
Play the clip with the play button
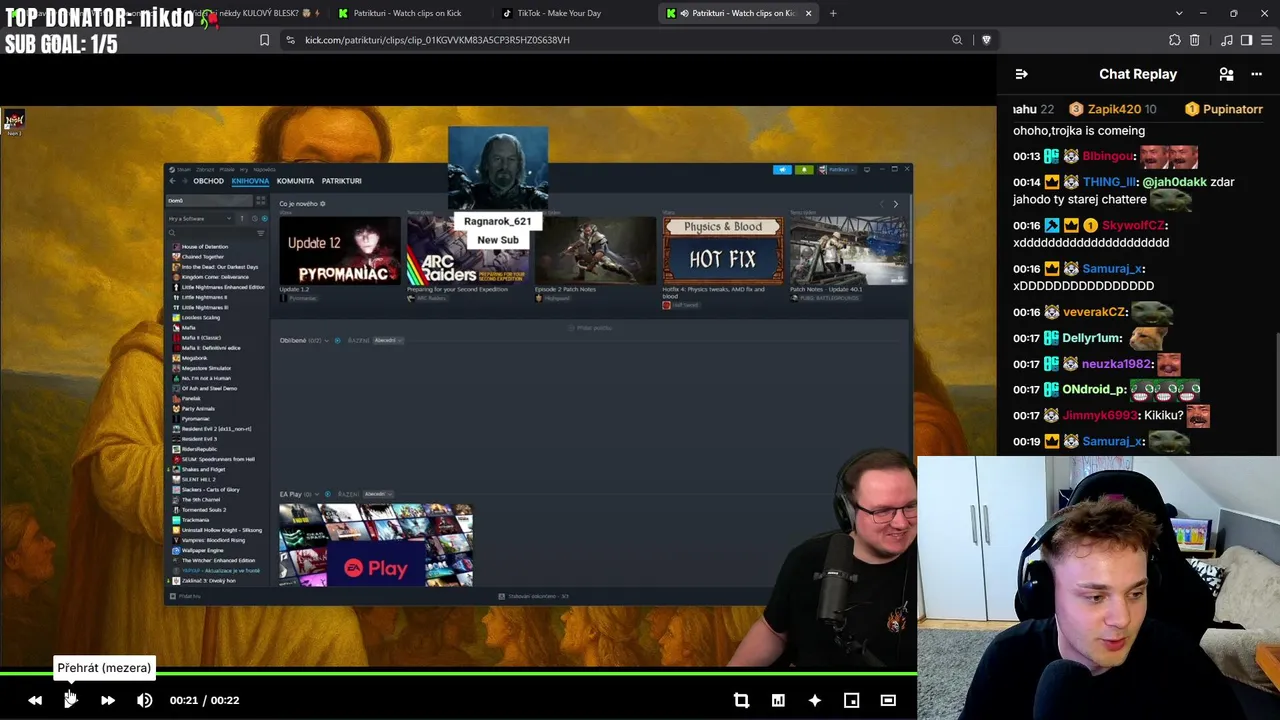point(71,700)
